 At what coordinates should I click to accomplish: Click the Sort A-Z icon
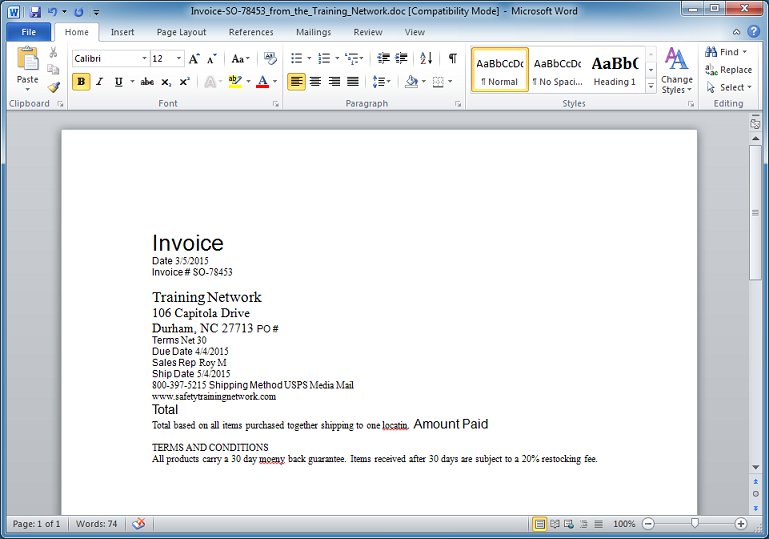[426, 59]
